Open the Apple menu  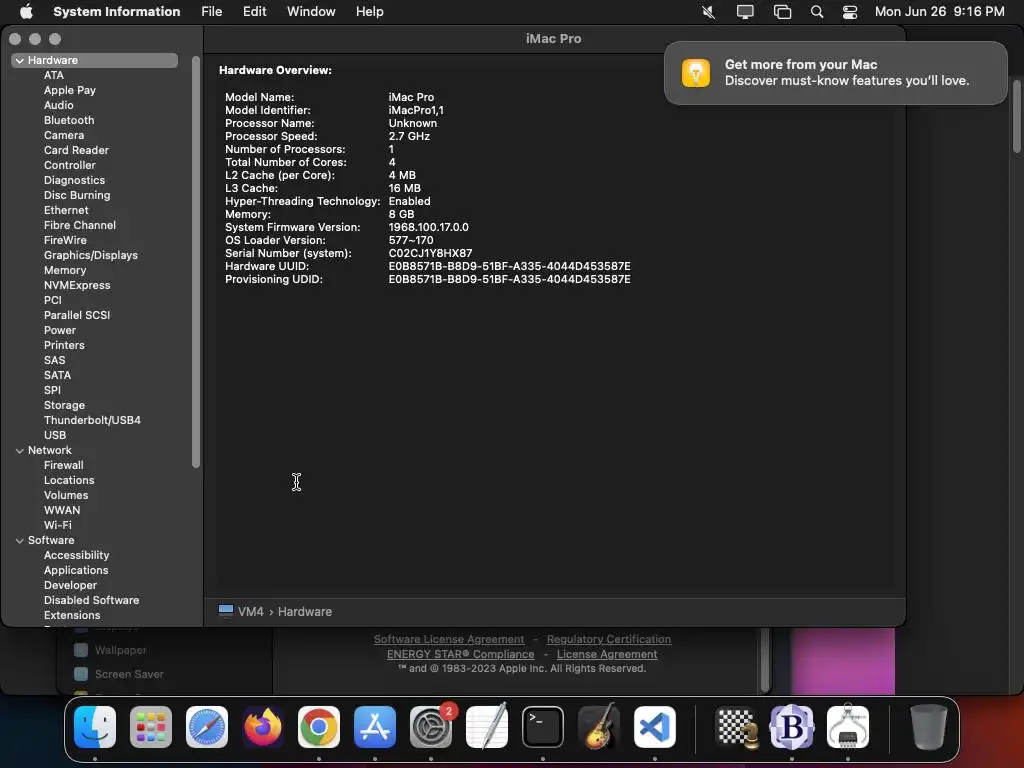(x=26, y=12)
